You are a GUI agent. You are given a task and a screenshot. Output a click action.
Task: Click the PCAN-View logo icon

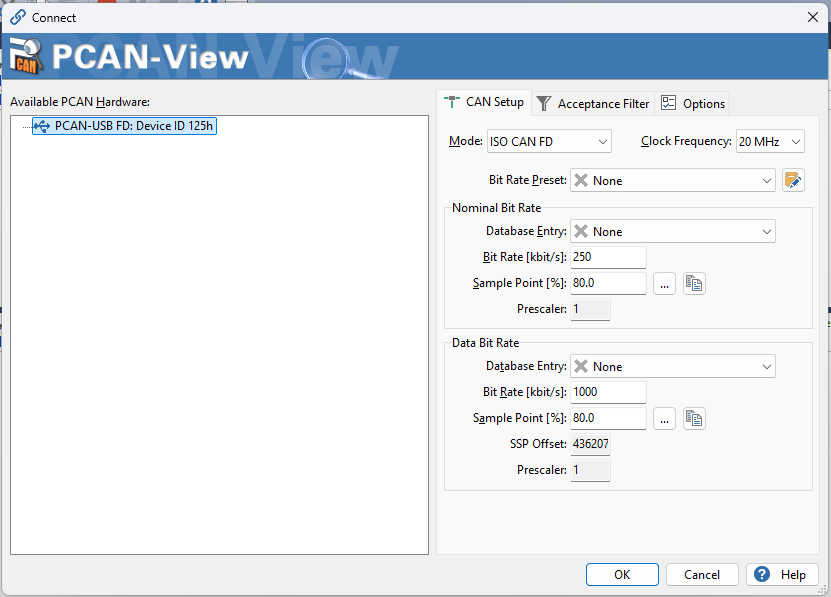click(x=25, y=56)
